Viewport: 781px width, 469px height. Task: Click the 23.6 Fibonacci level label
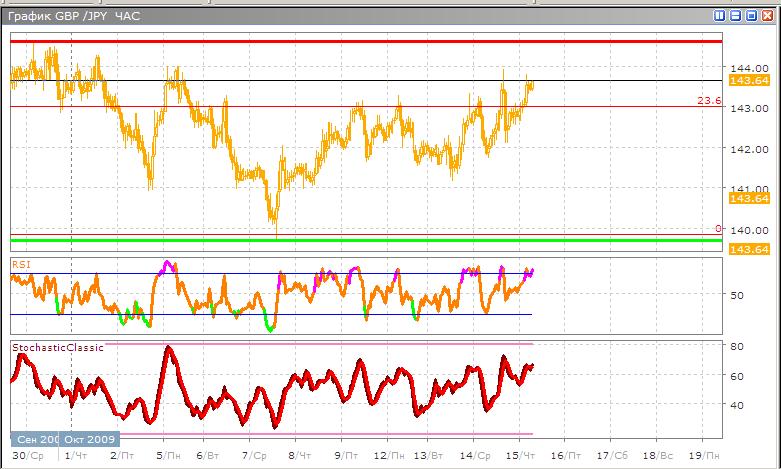(709, 101)
